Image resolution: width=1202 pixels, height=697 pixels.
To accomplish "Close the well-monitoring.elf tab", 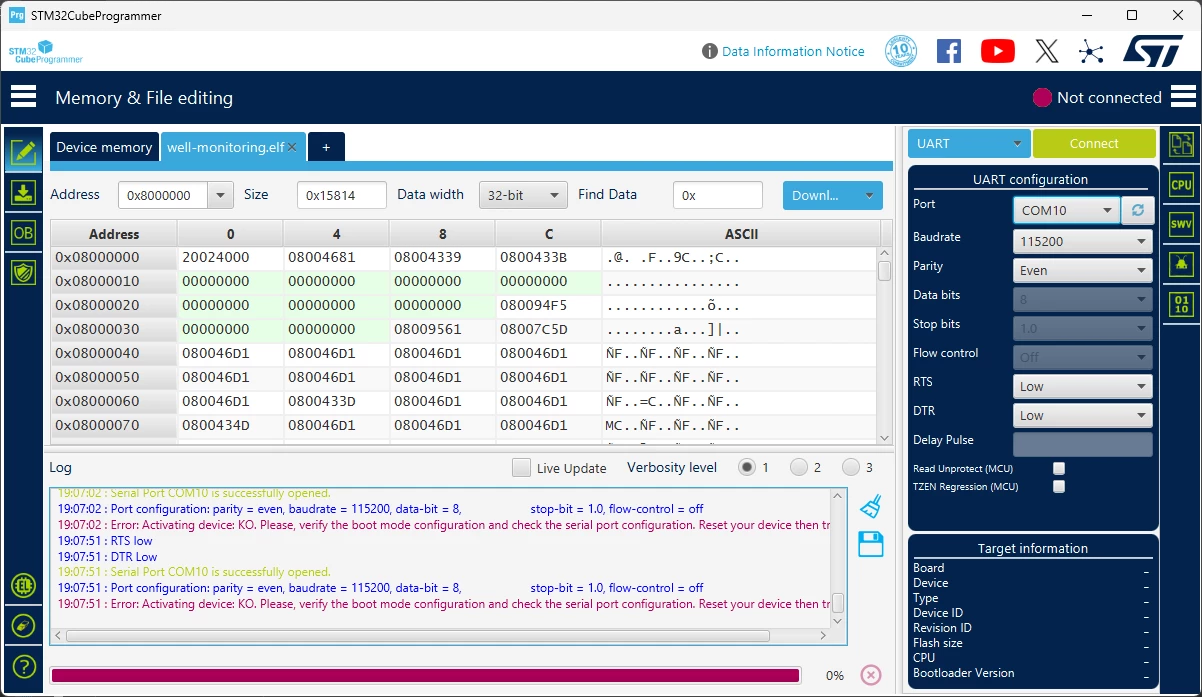I will (292, 147).
